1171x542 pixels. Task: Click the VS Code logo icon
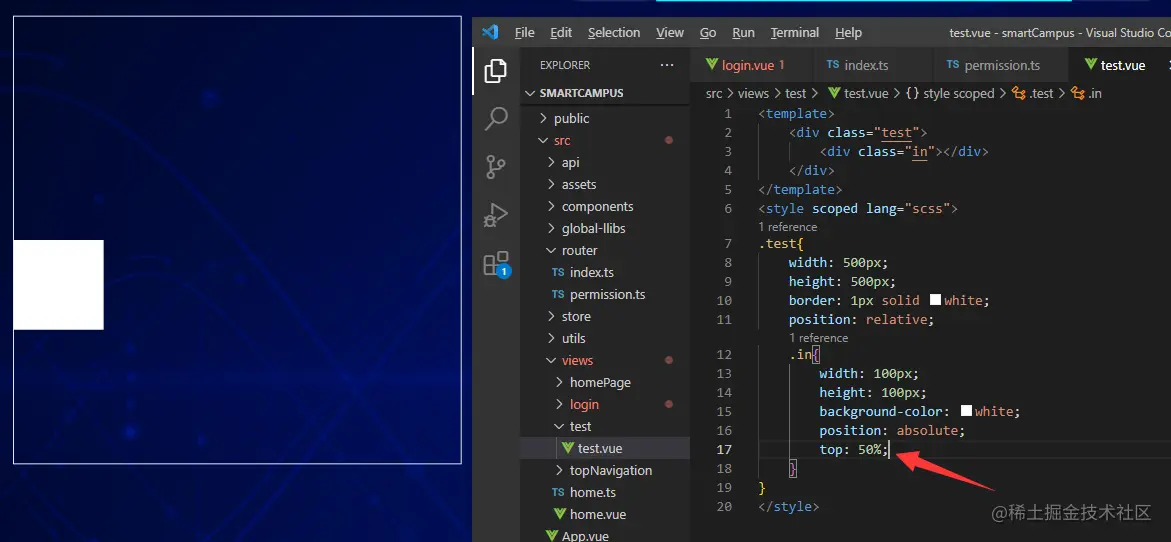490,32
